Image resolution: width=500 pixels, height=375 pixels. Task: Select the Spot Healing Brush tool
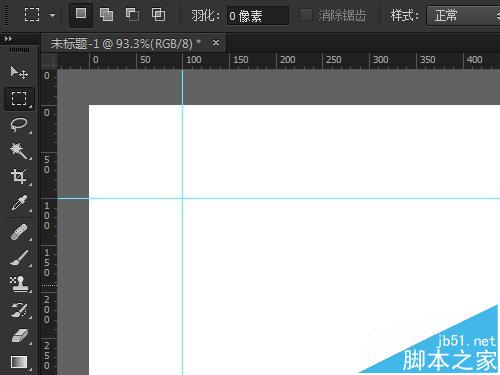tap(19, 232)
